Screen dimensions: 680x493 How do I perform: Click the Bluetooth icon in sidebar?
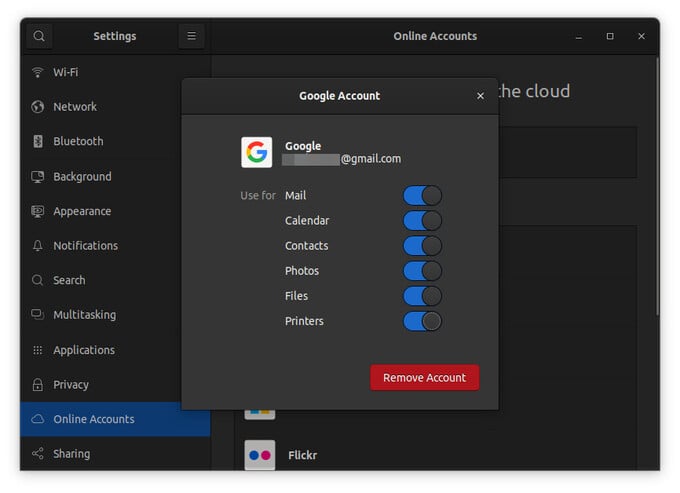coord(38,141)
